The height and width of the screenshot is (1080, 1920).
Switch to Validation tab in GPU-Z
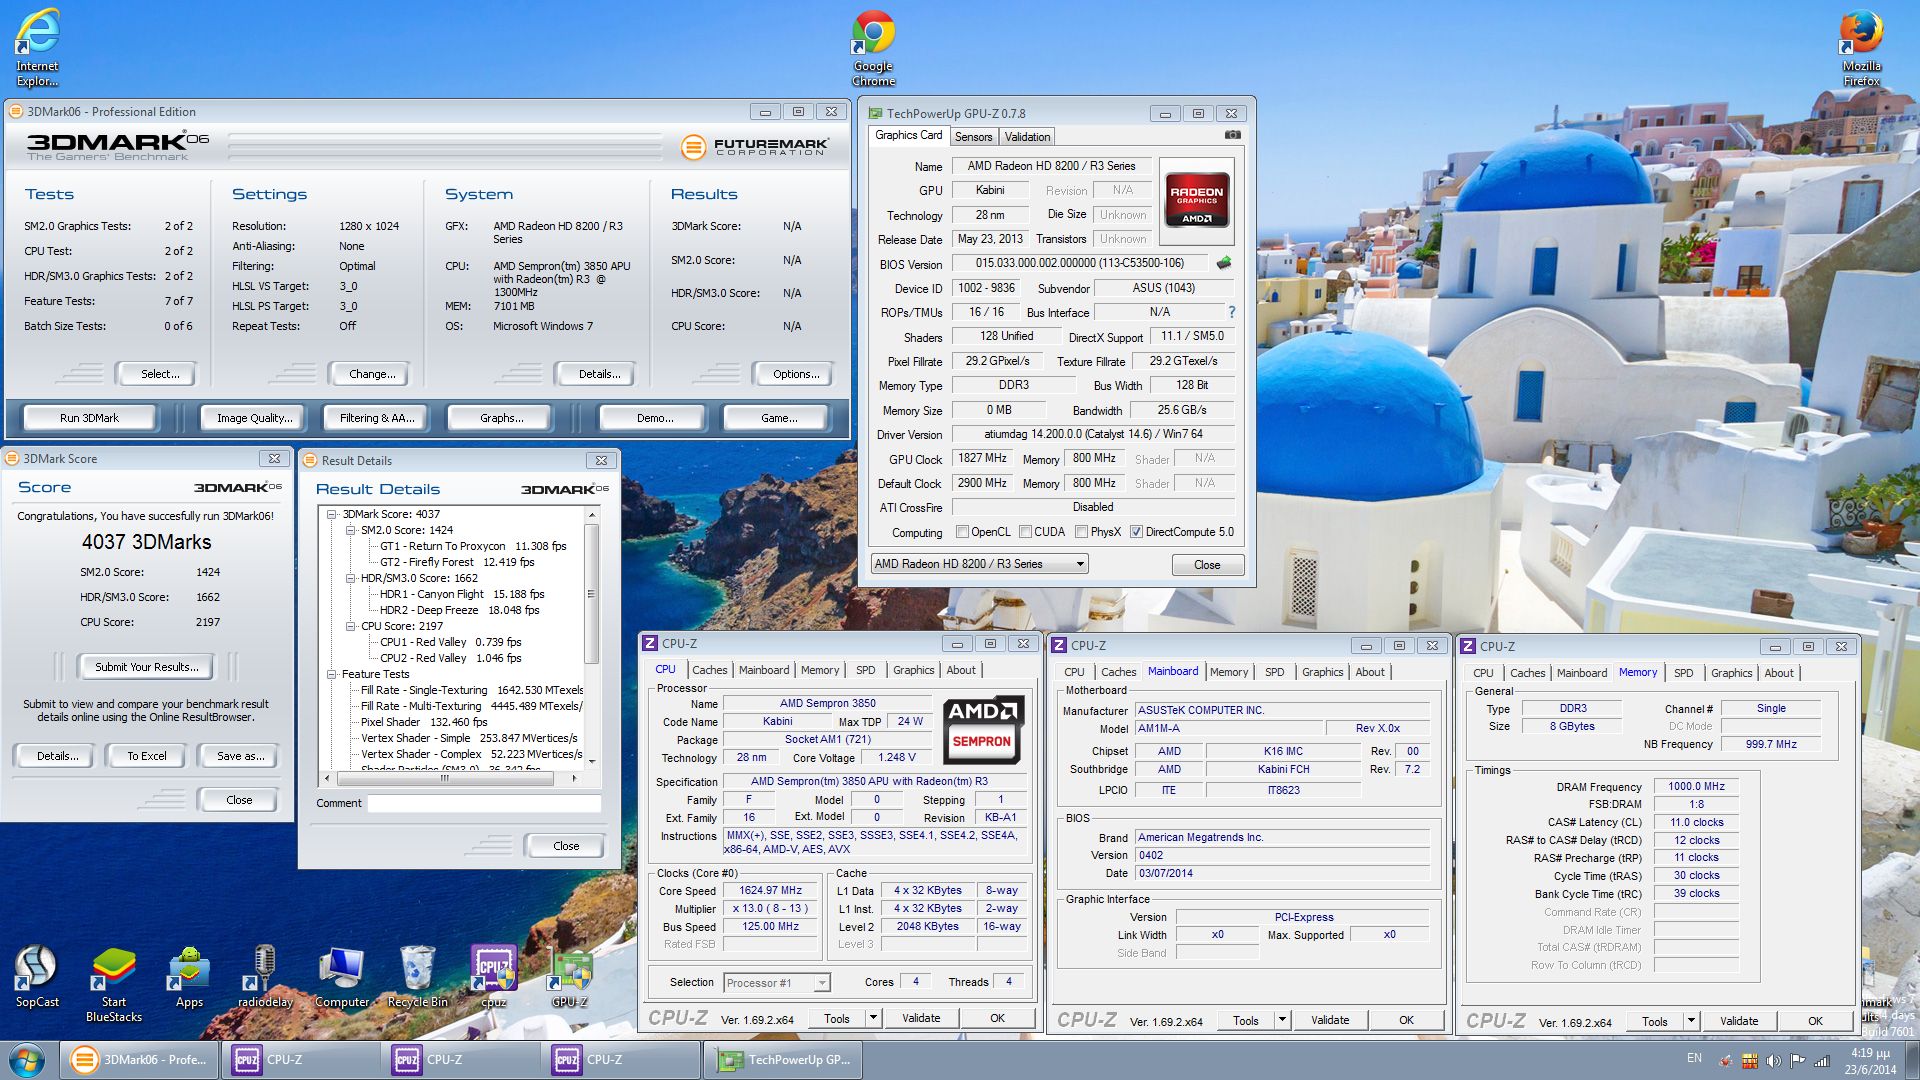pyautogui.click(x=1027, y=137)
